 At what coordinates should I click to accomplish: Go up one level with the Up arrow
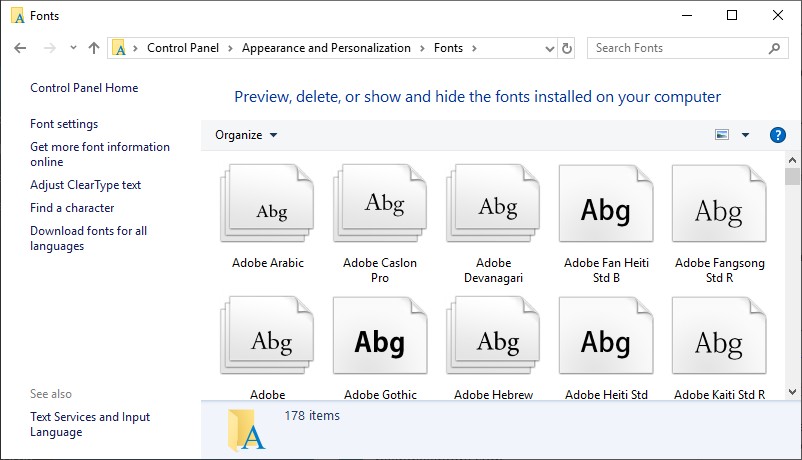94,48
